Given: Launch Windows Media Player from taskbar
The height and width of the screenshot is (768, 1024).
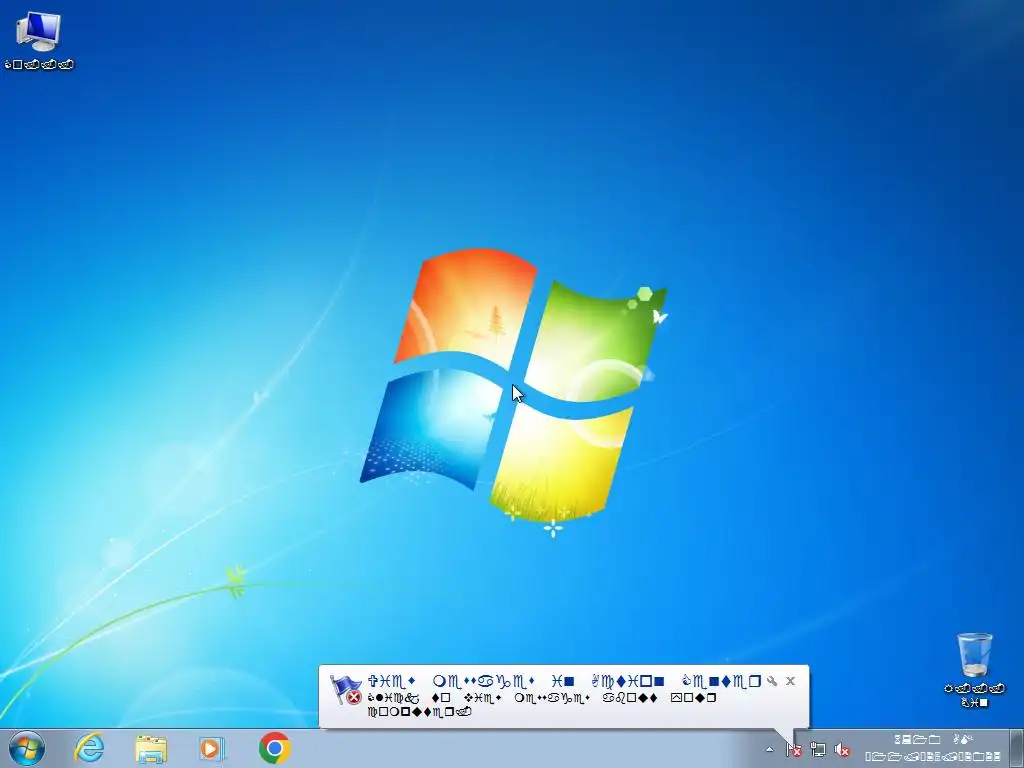Looking at the screenshot, I should pyautogui.click(x=212, y=748).
